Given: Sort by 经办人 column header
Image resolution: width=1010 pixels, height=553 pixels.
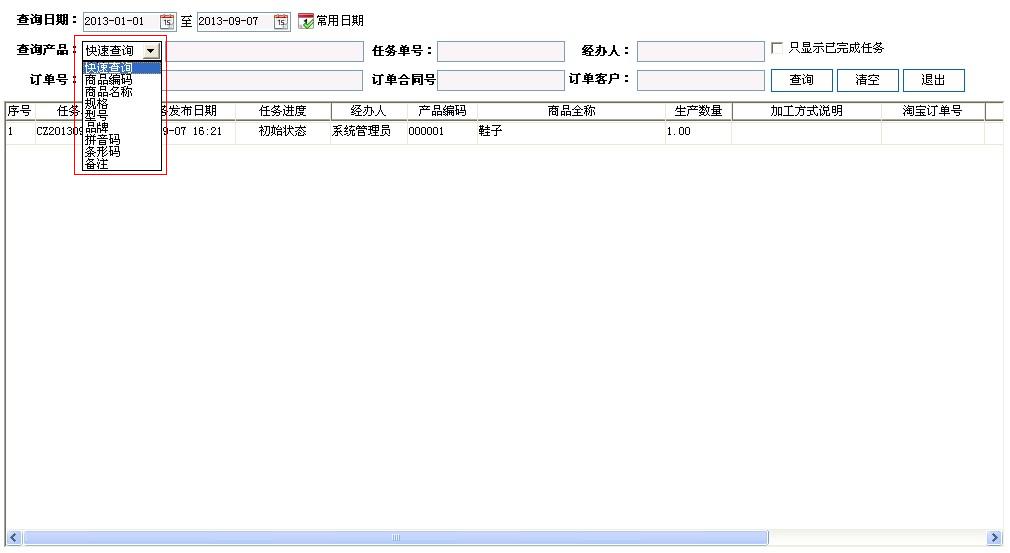Looking at the screenshot, I should point(368,111).
